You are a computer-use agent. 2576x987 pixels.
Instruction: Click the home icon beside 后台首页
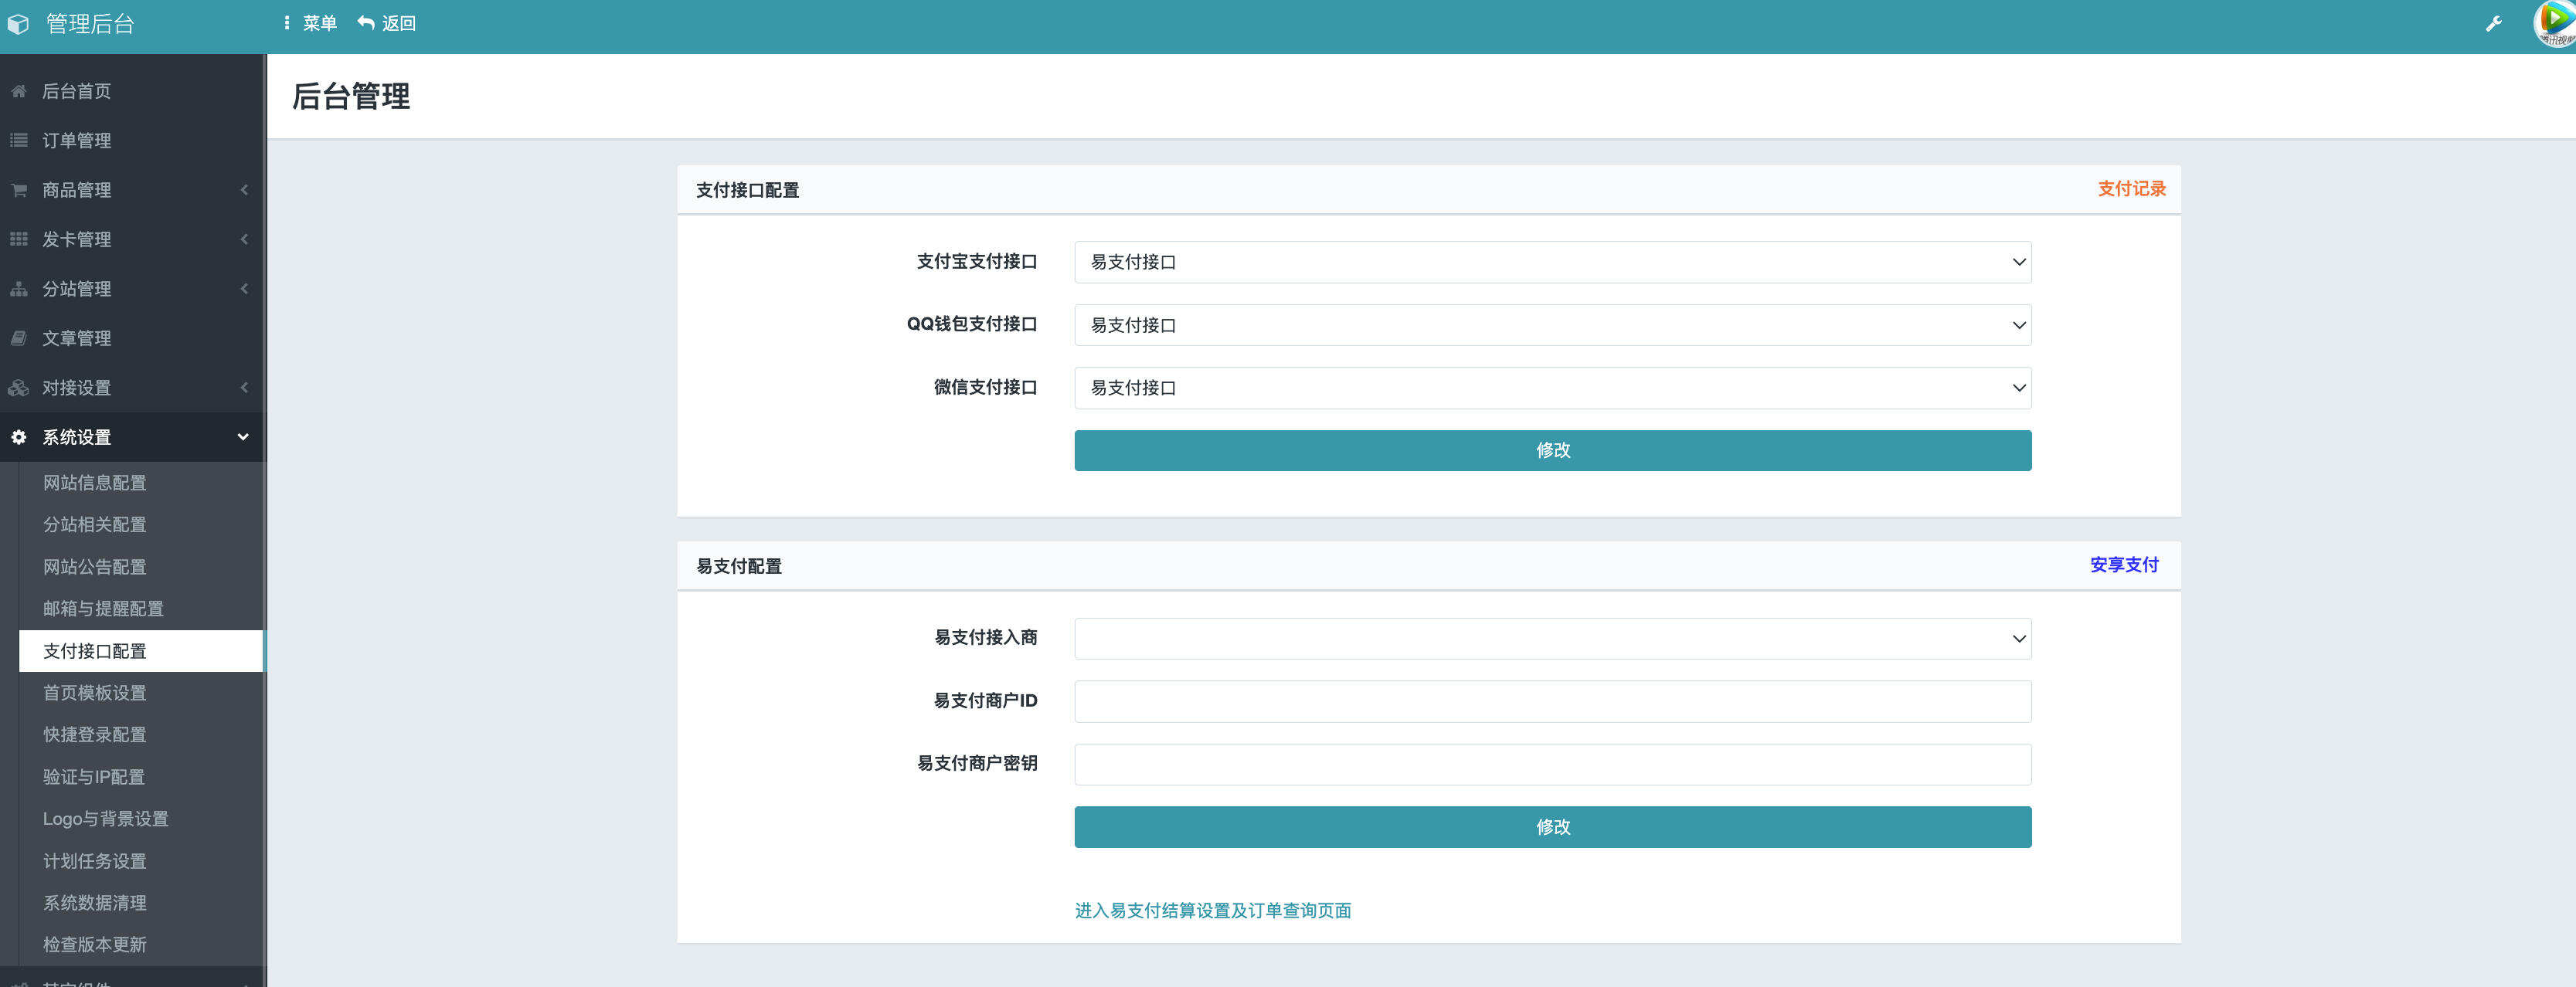coord(19,91)
